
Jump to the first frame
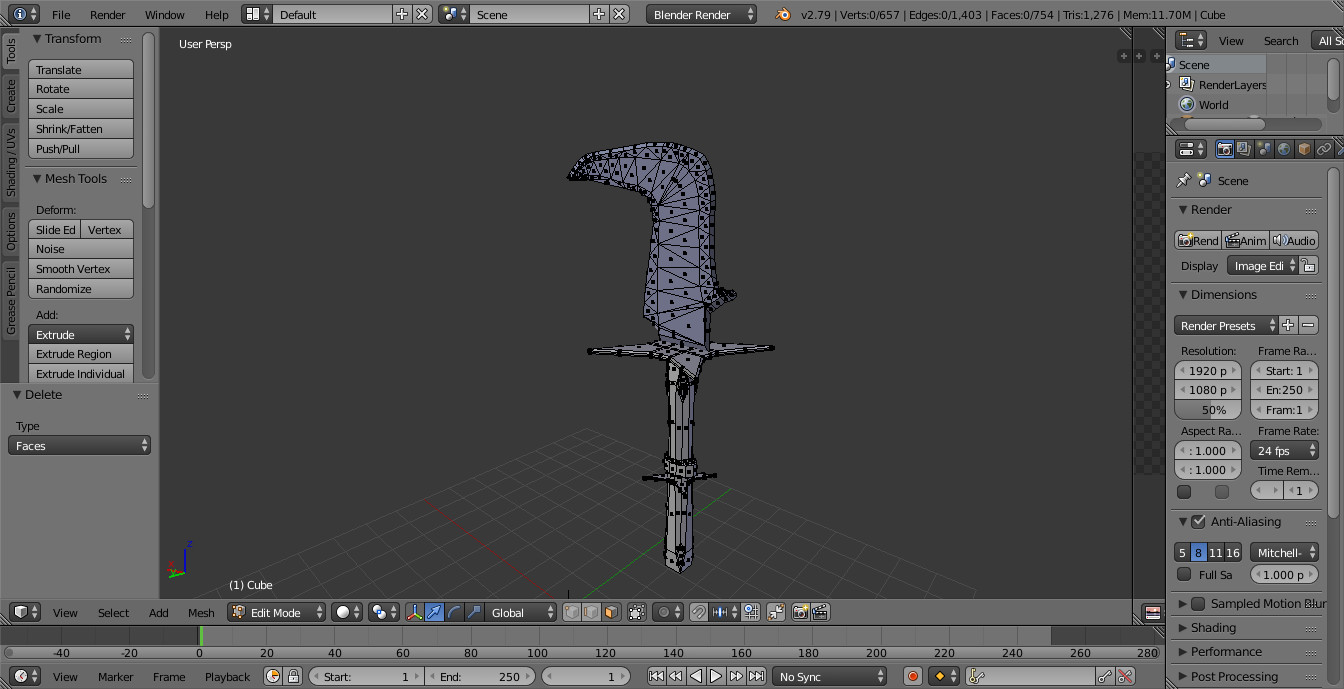[x=656, y=677]
